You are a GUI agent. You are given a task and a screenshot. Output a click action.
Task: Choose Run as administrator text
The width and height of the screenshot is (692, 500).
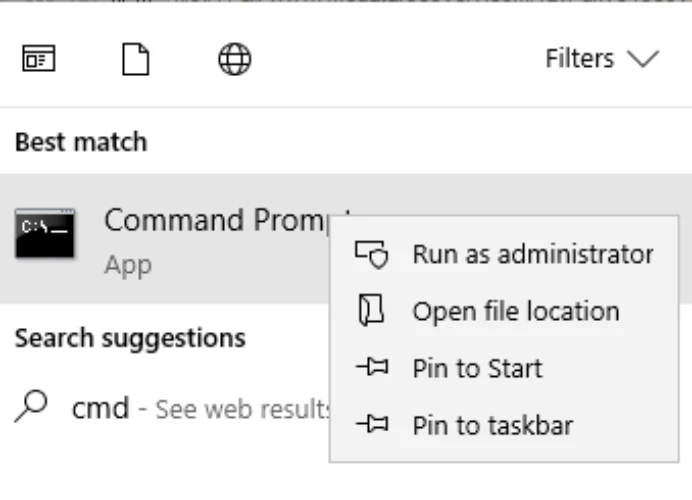(x=532, y=254)
